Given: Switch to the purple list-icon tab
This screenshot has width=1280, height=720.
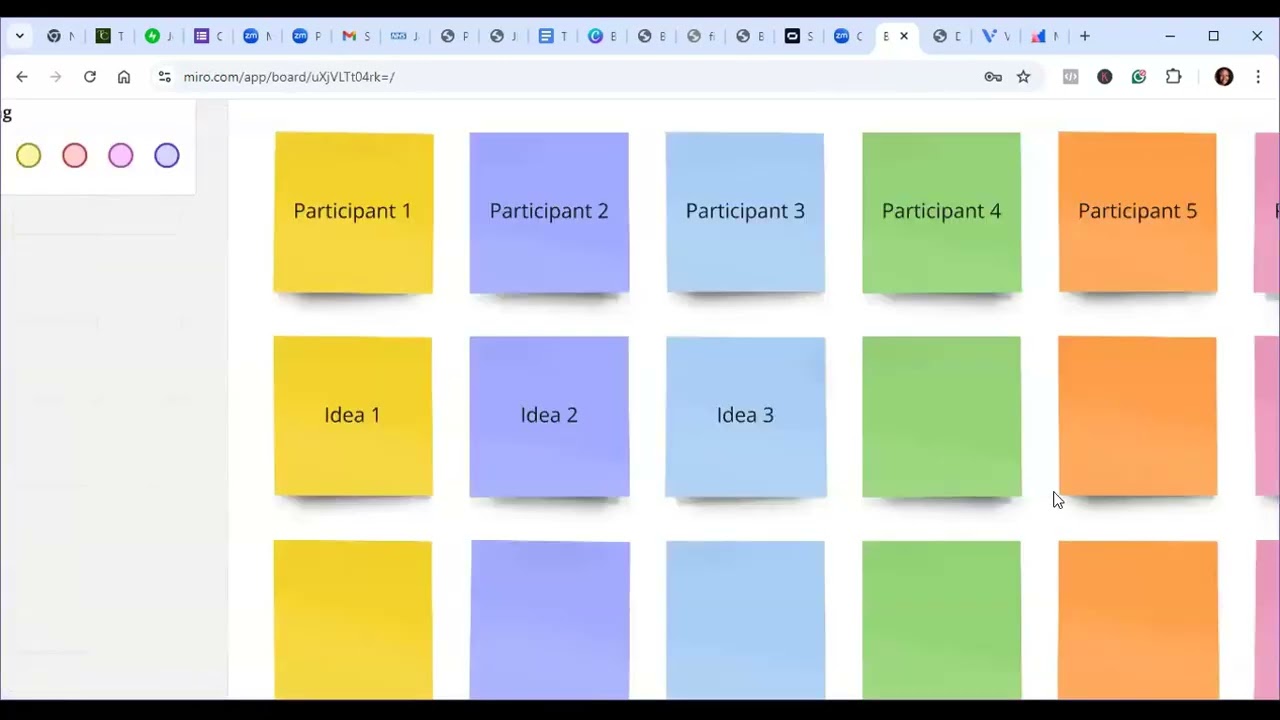Looking at the screenshot, I should pyautogui.click(x=208, y=36).
